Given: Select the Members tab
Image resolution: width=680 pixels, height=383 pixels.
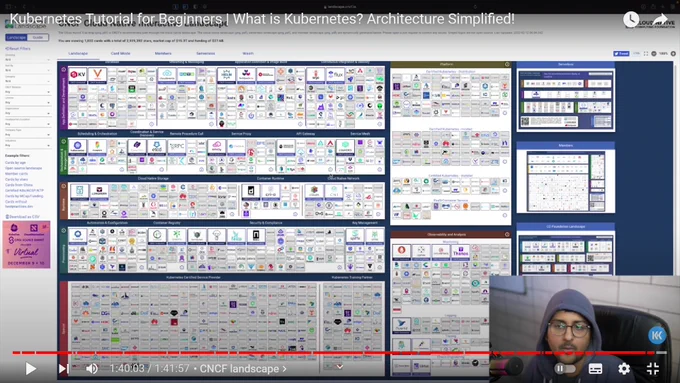Looking at the screenshot, I should pyautogui.click(x=163, y=53).
